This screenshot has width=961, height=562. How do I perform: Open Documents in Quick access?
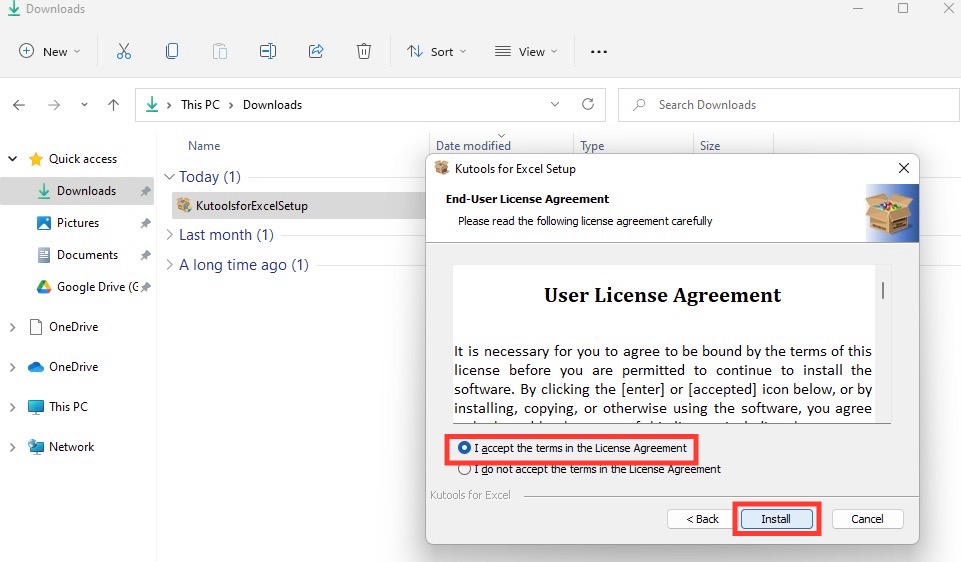pos(87,255)
